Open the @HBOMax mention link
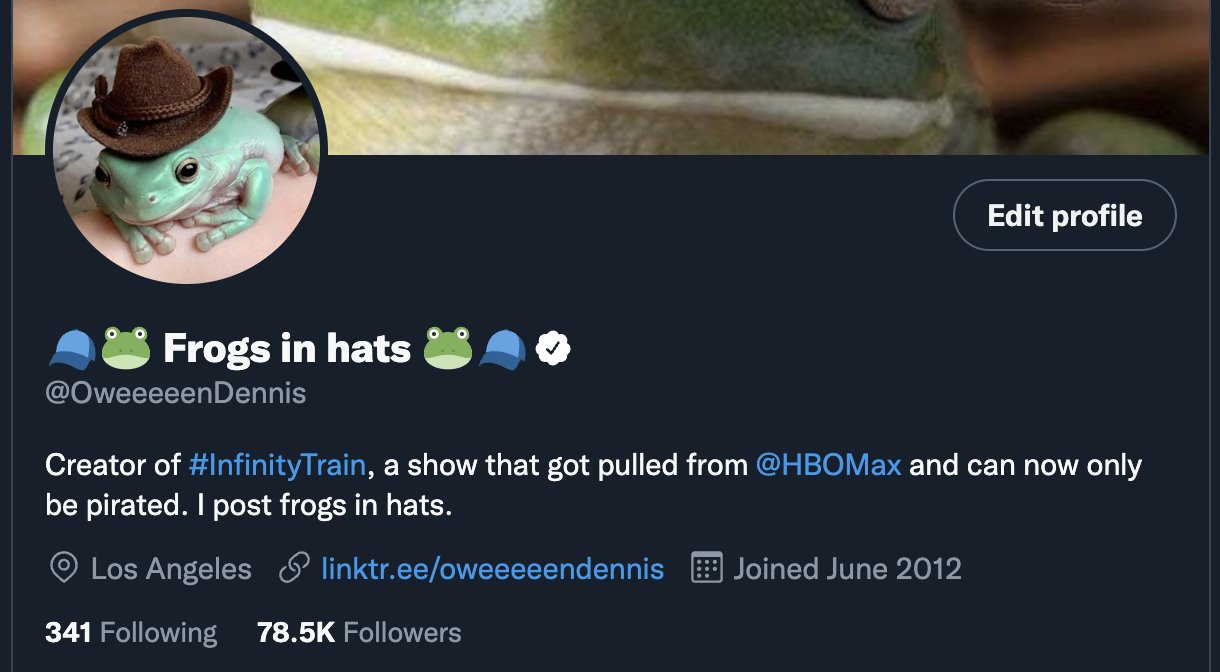The image size is (1220, 672). [829, 466]
